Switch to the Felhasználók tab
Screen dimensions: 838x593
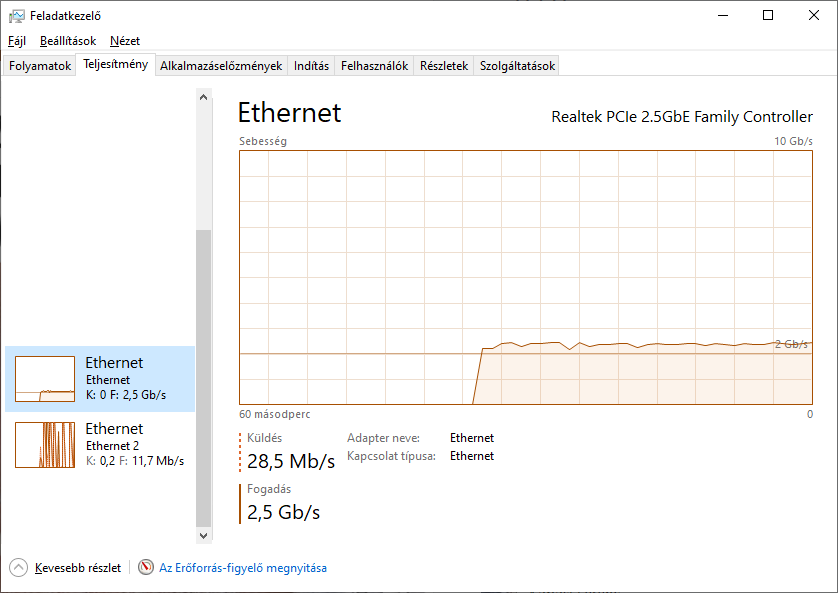(374, 66)
